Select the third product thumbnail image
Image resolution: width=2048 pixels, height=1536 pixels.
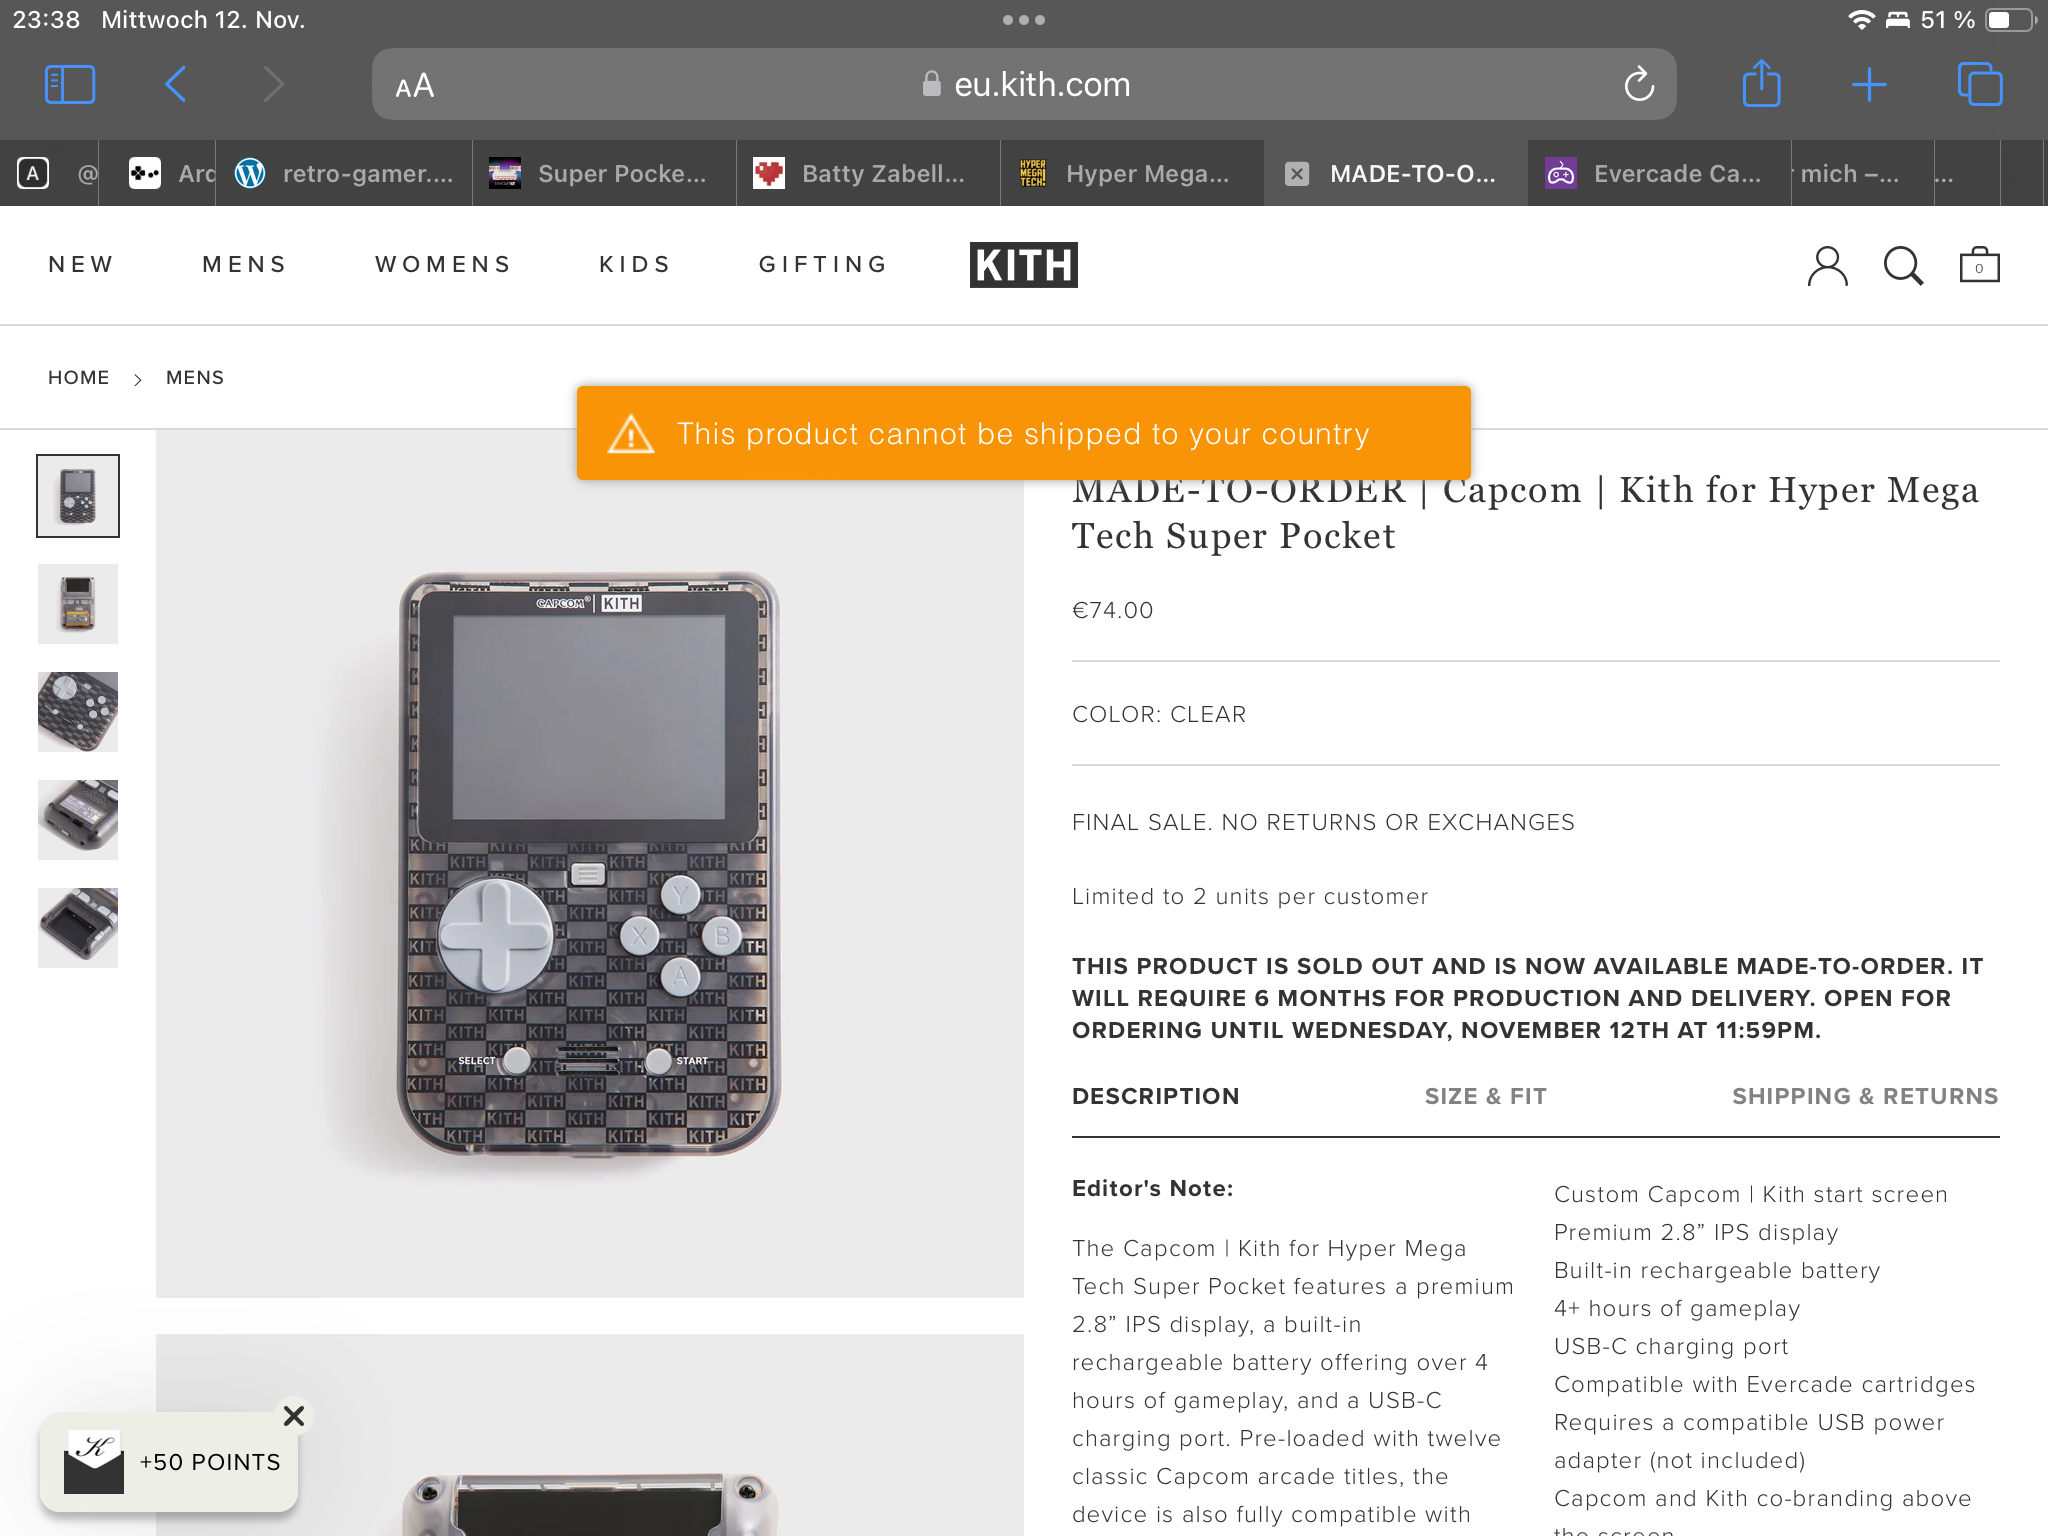(78, 712)
